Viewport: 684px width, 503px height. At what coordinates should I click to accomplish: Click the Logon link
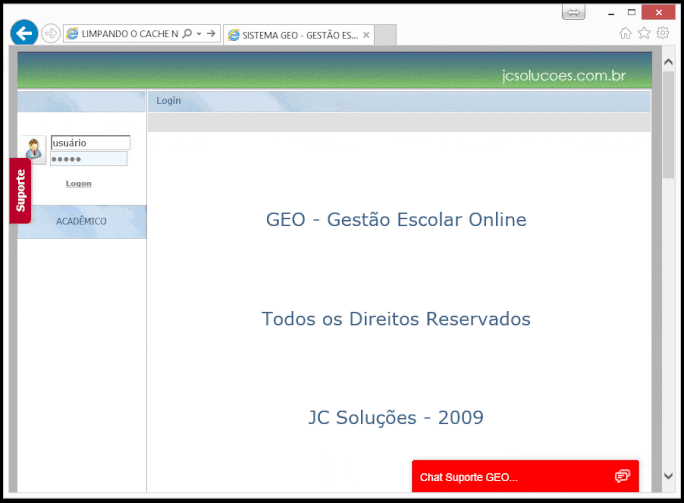(79, 184)
